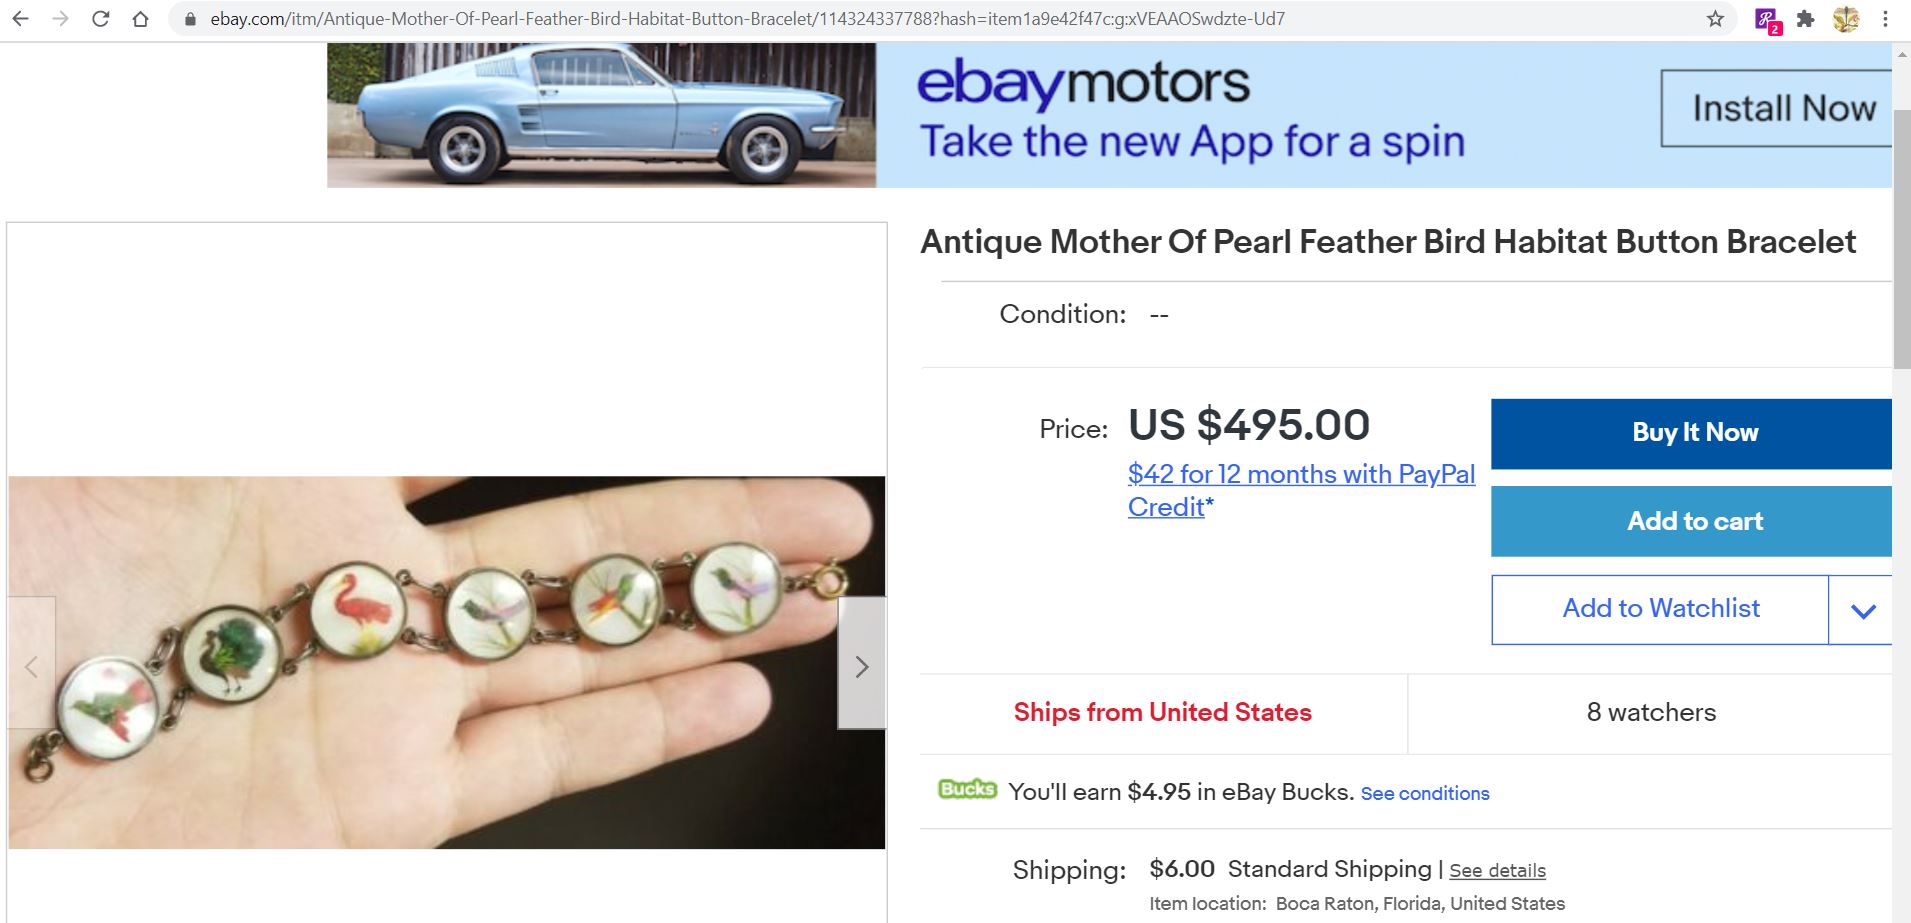
Task: Show the previous bracelet photo
Action: pos(31,666)
